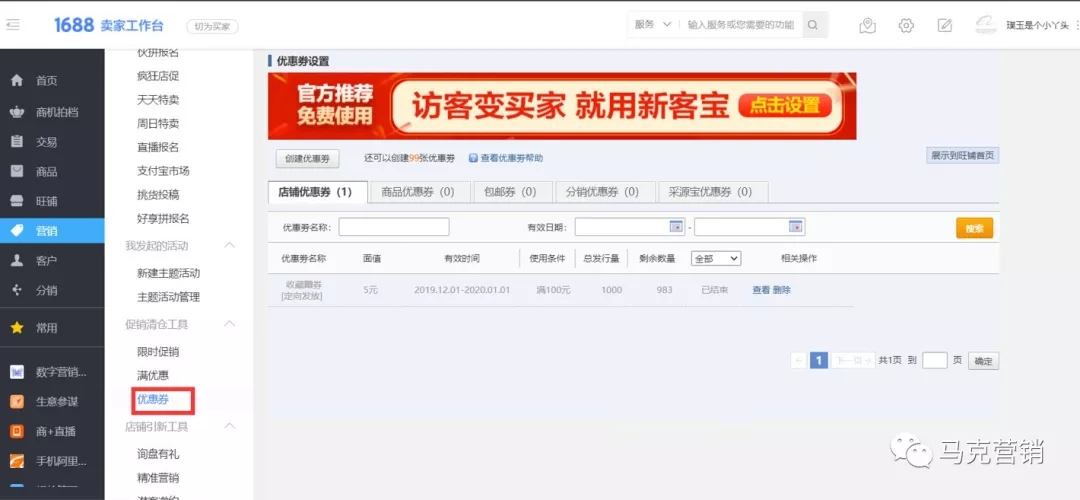1080x500 pixels.
Task: Click the 创建优惠券 button
Action: click(x=308, y=158)
